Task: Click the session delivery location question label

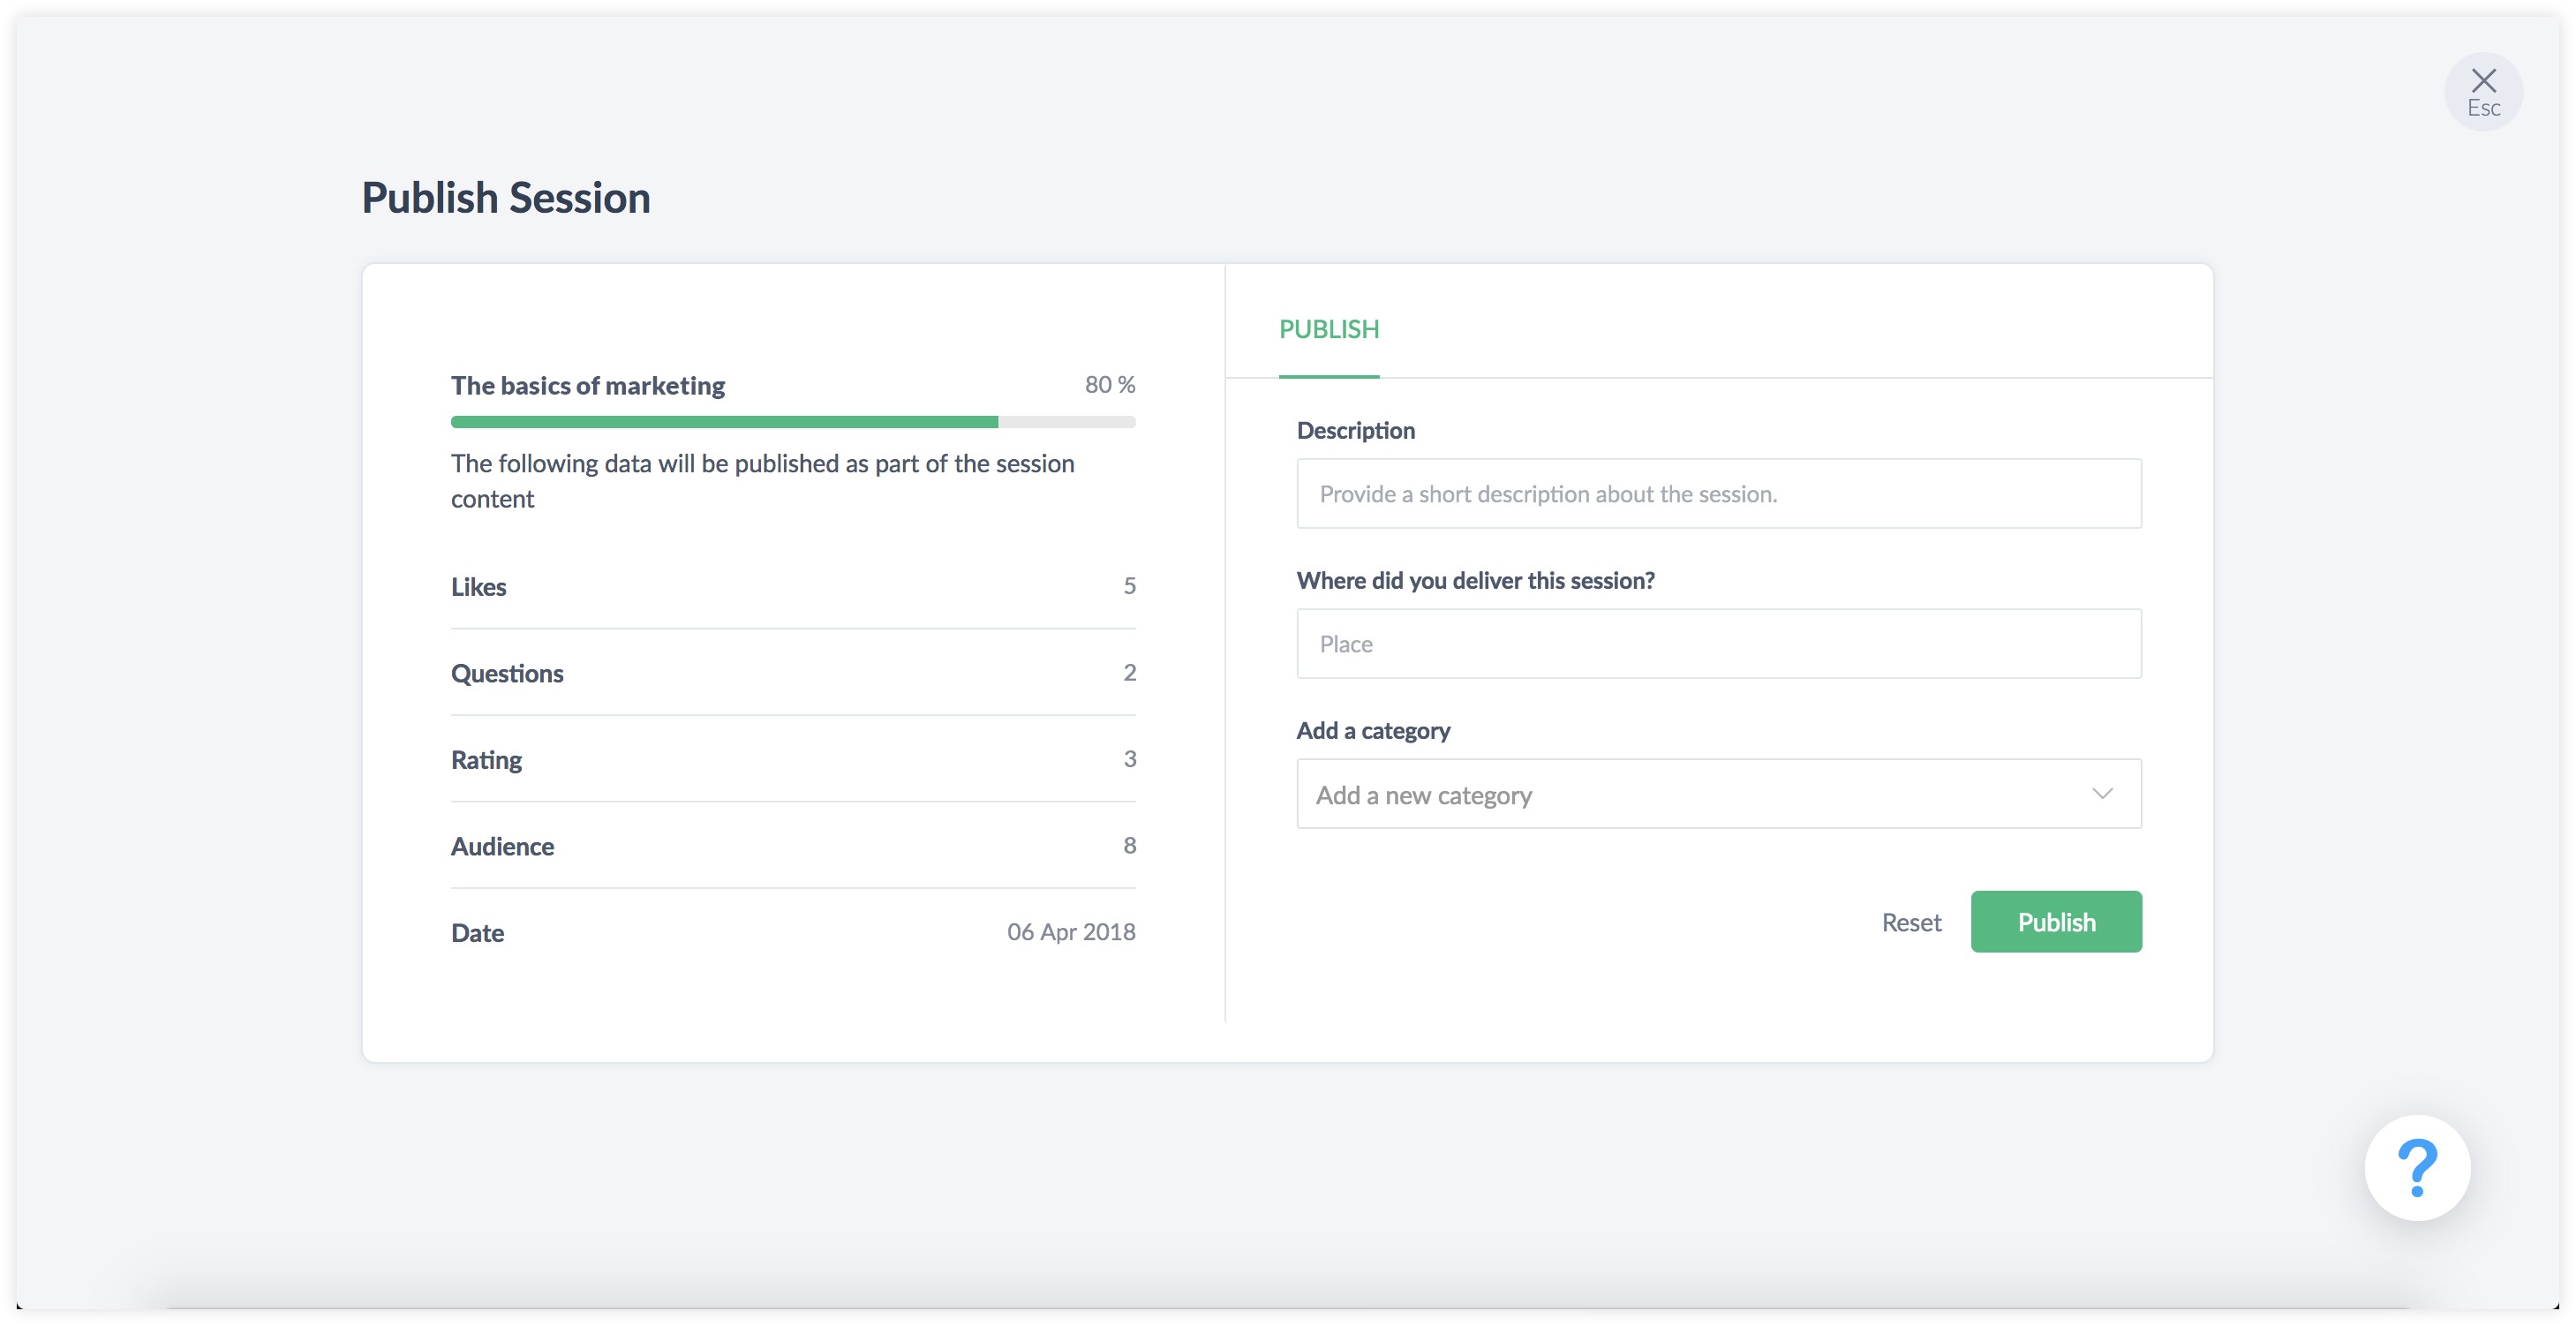Action: [x=1474, y=580]
